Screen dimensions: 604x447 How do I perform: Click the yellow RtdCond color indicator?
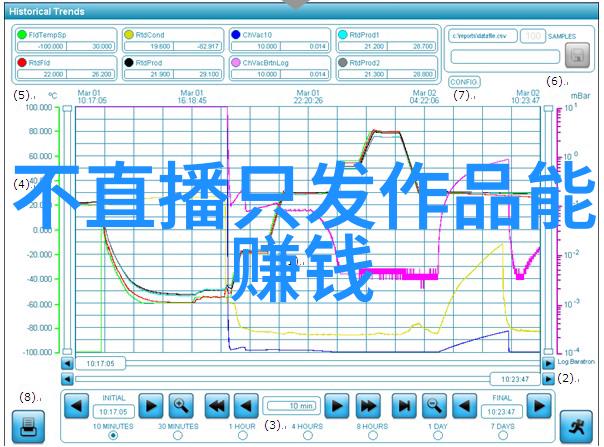tap(129, 35)
